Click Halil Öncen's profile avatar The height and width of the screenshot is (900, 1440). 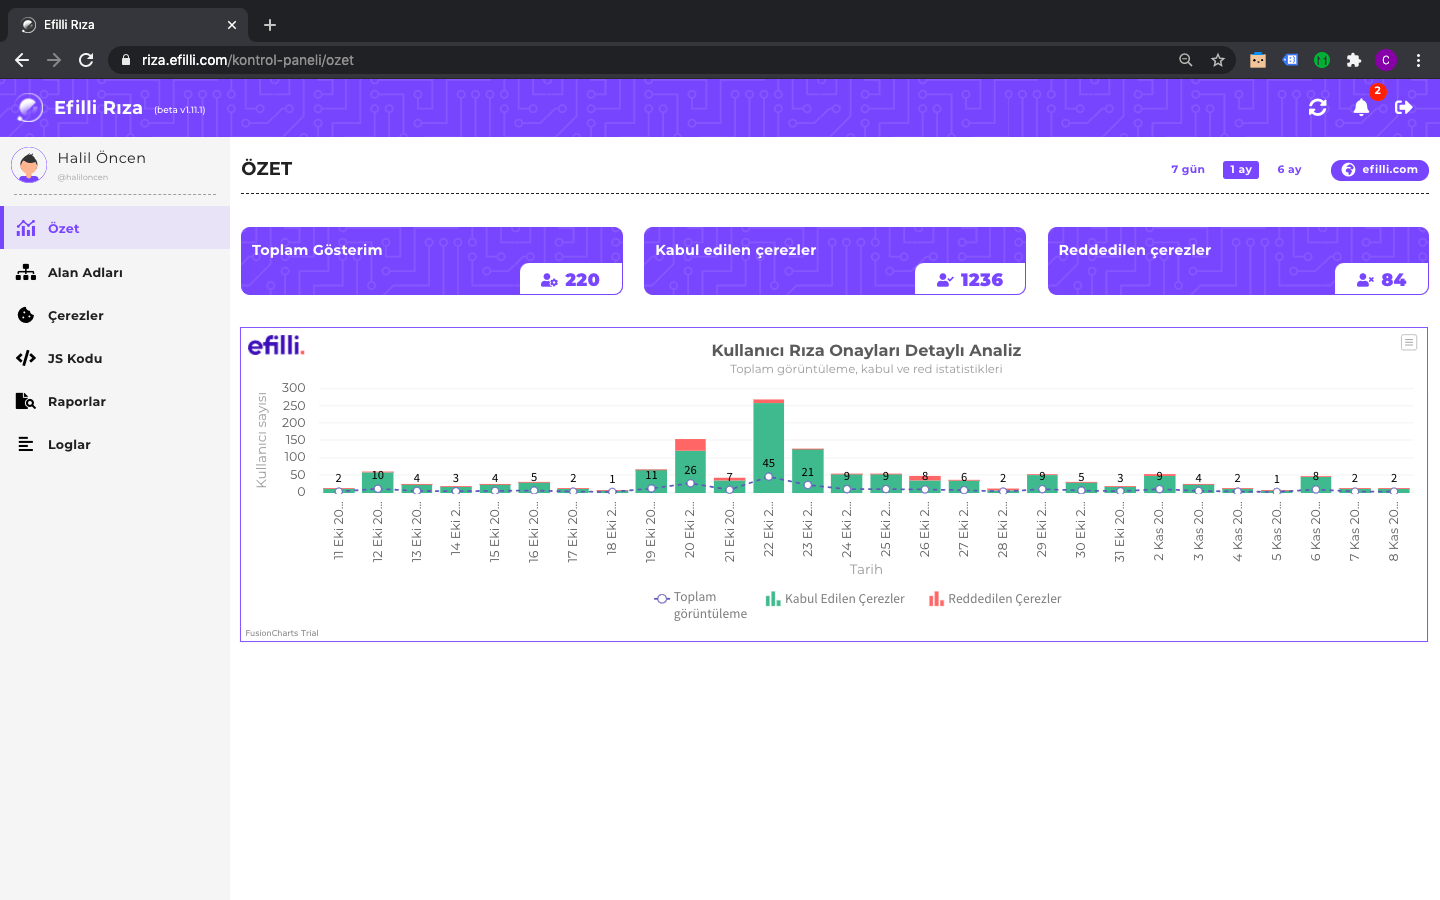(x=29, y=165)
